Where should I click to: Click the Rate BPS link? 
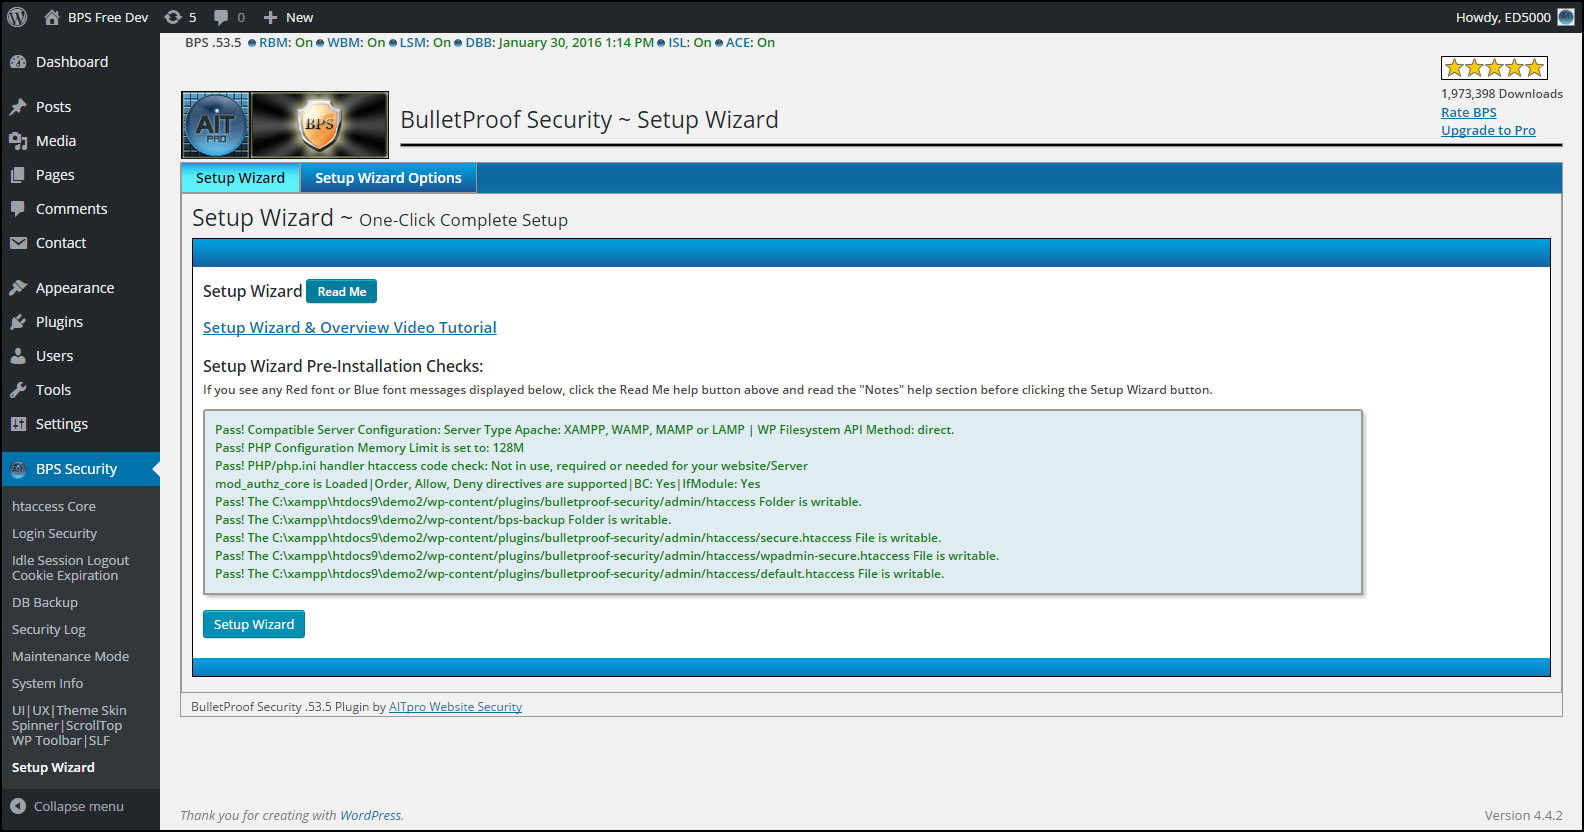click(1469, 113)
